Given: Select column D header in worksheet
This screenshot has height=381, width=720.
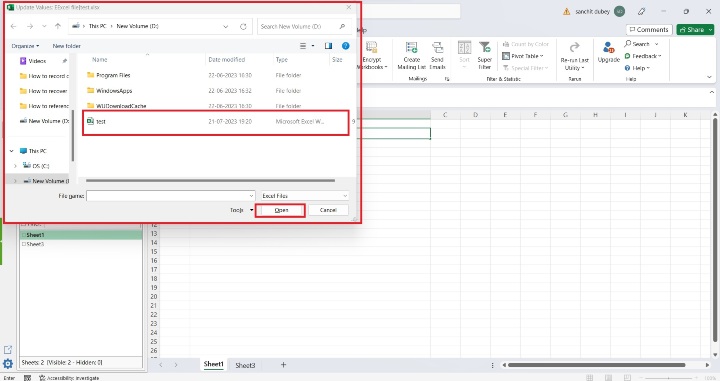Looking at the screenshot, I should pyautogui.click(x=475, y=115).
